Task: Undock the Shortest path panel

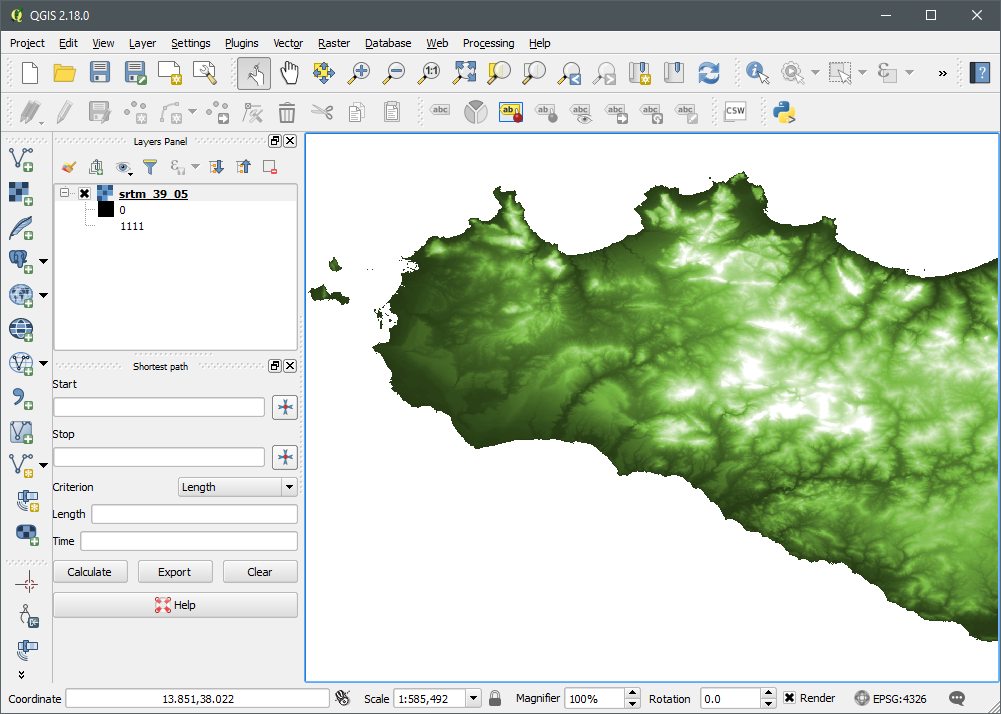Action: pyautogui.click(x=275, y=366)
